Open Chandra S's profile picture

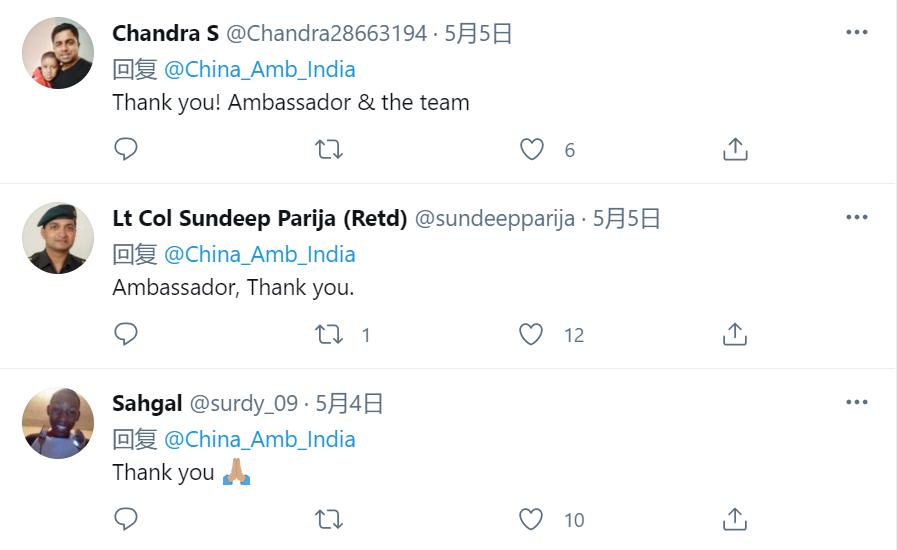58,53
